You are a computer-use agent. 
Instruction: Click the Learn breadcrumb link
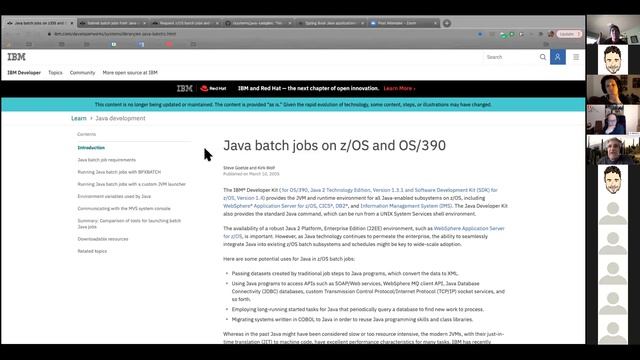[x=79, y=118]
